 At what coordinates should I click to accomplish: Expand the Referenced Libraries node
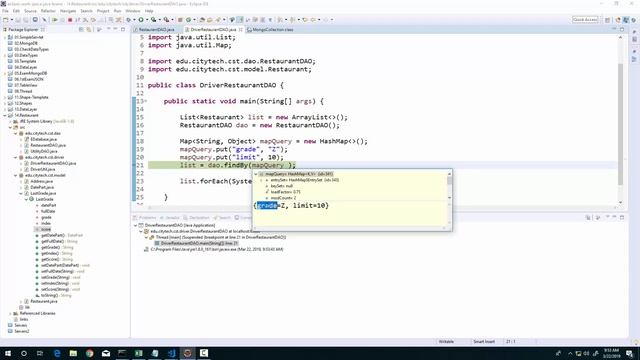point(11,313)
